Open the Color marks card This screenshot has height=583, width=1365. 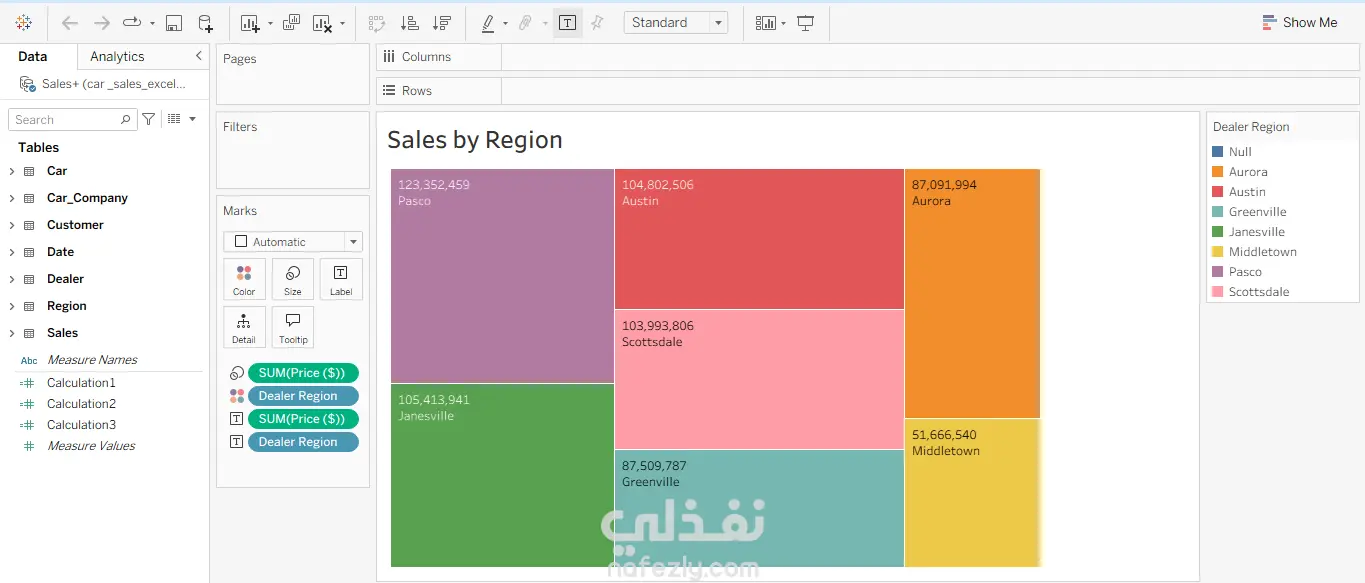[244, 279]
